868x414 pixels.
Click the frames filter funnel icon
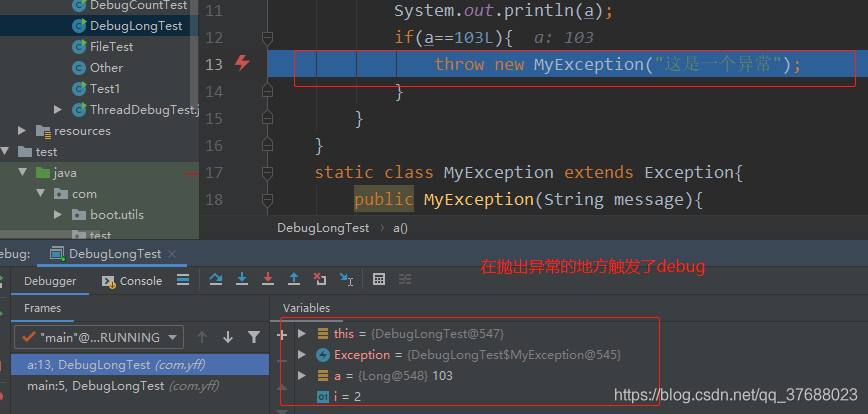pyautogui.click(x=254, y=337)
